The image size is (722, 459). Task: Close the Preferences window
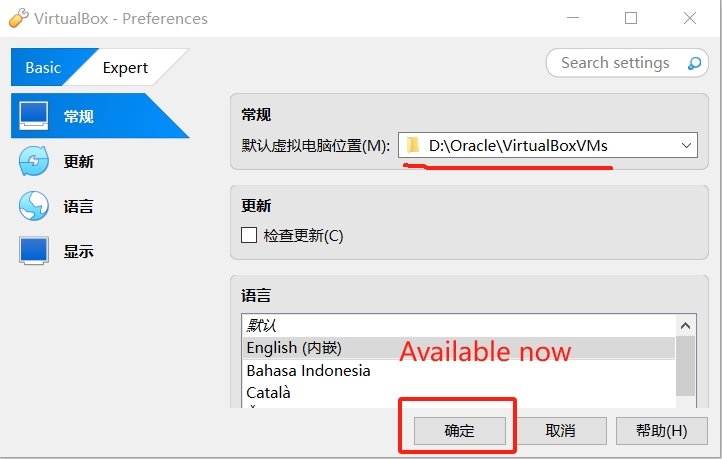(x=690, y=18)
